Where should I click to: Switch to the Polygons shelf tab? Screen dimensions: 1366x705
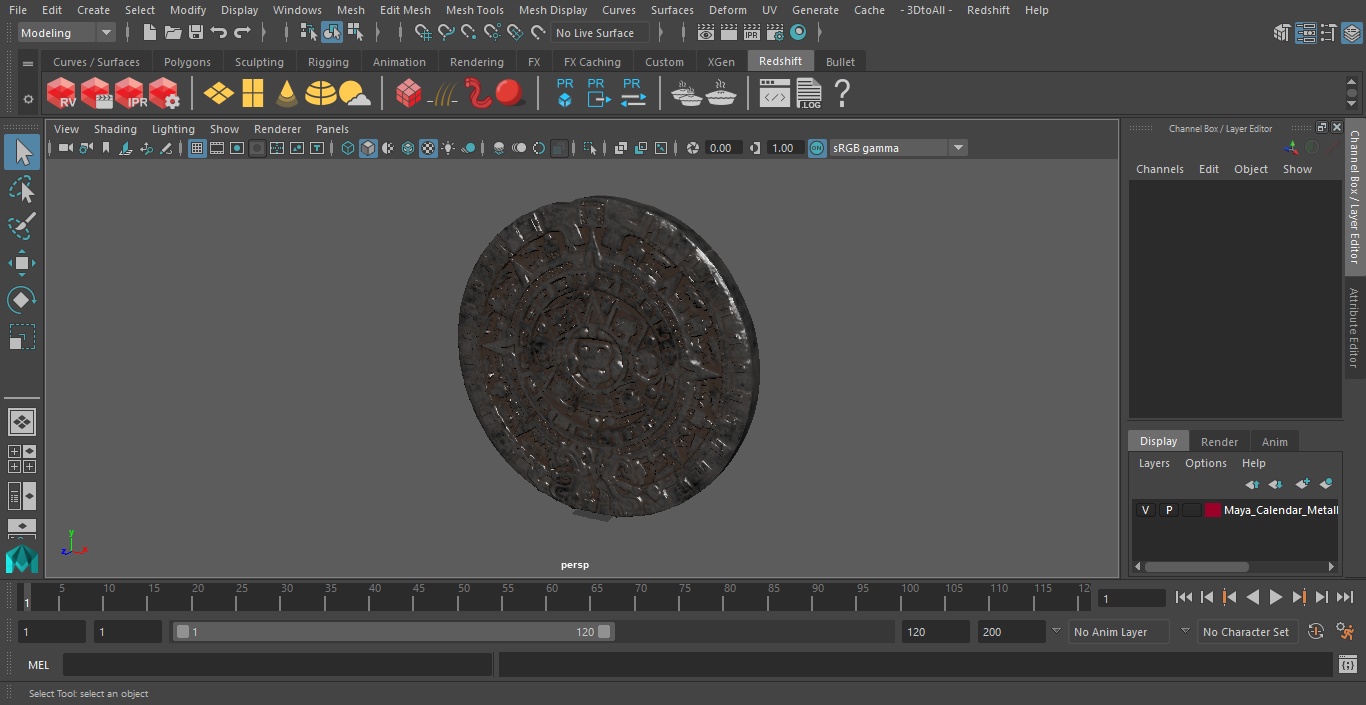tap(187, 62)
